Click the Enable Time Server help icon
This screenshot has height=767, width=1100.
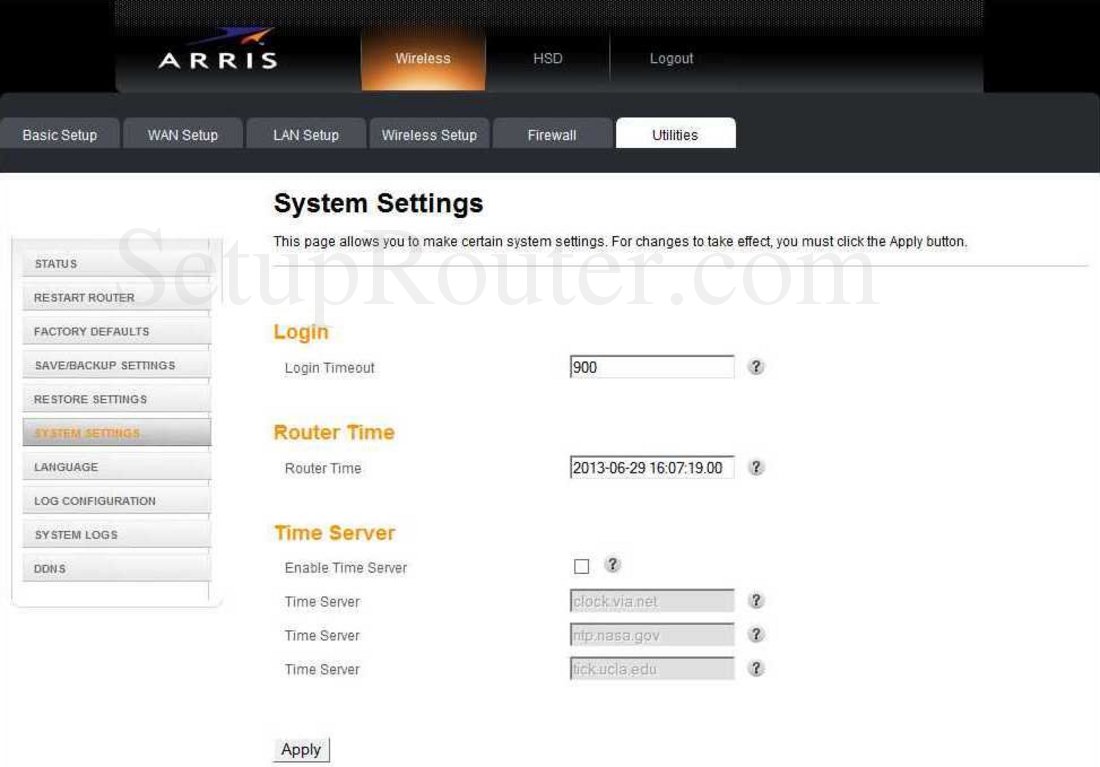(x=612, y=564)
